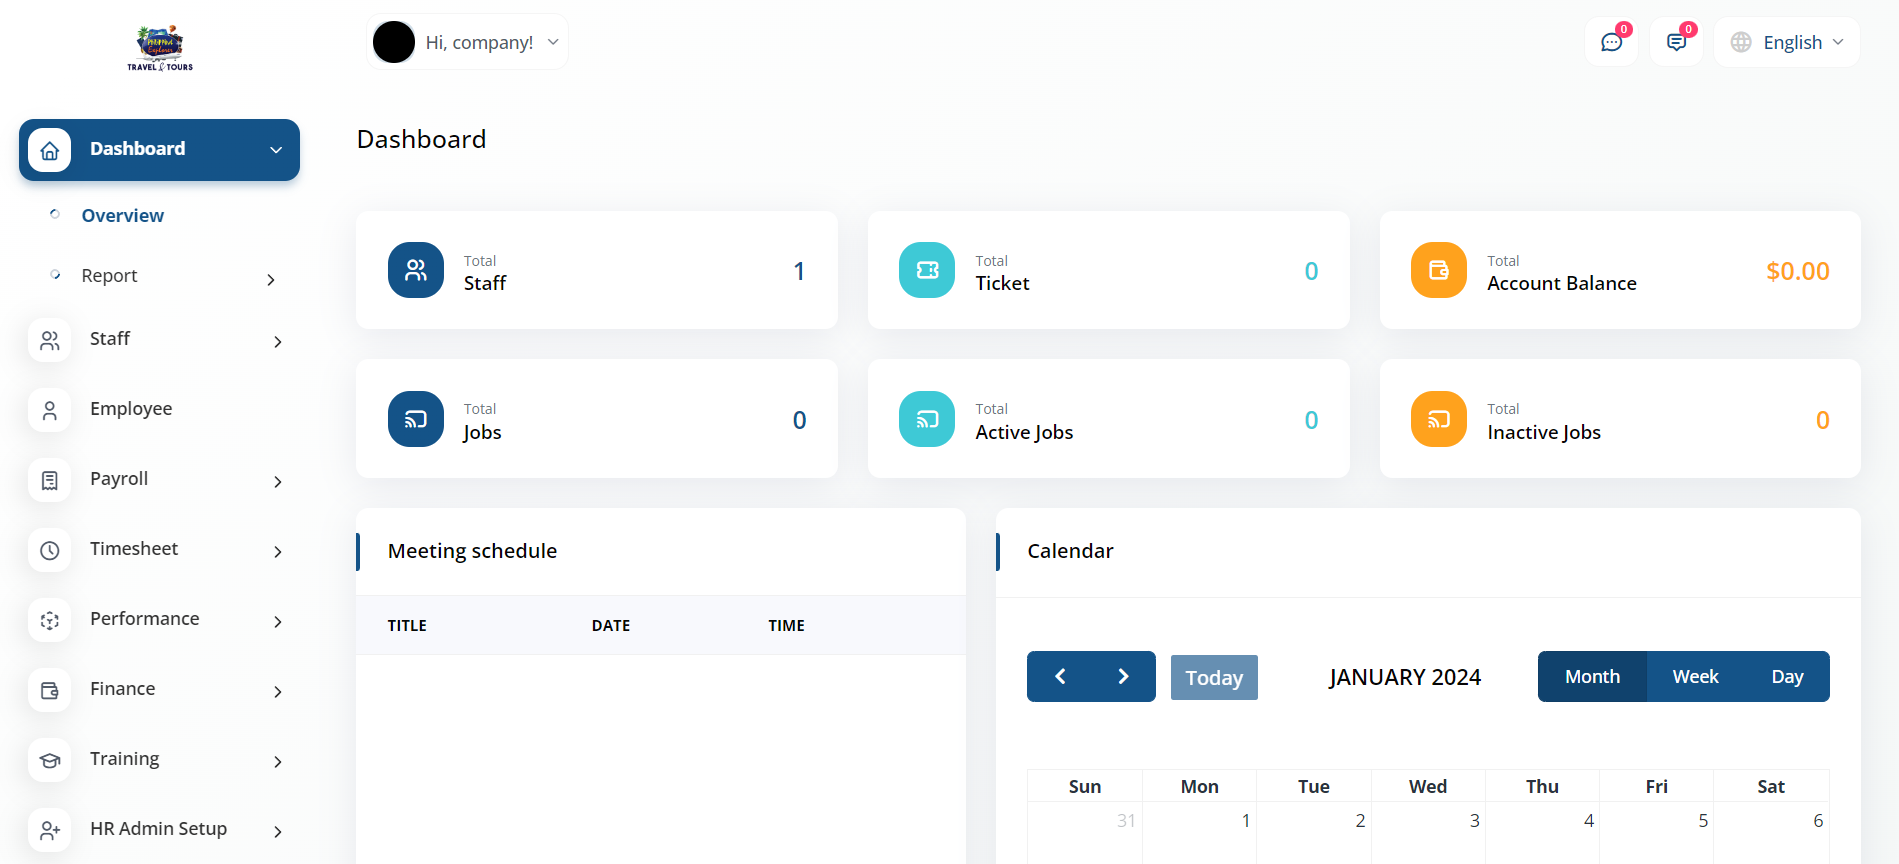
Task: Go to previous month in calendar
Action: coord(1060,677)
